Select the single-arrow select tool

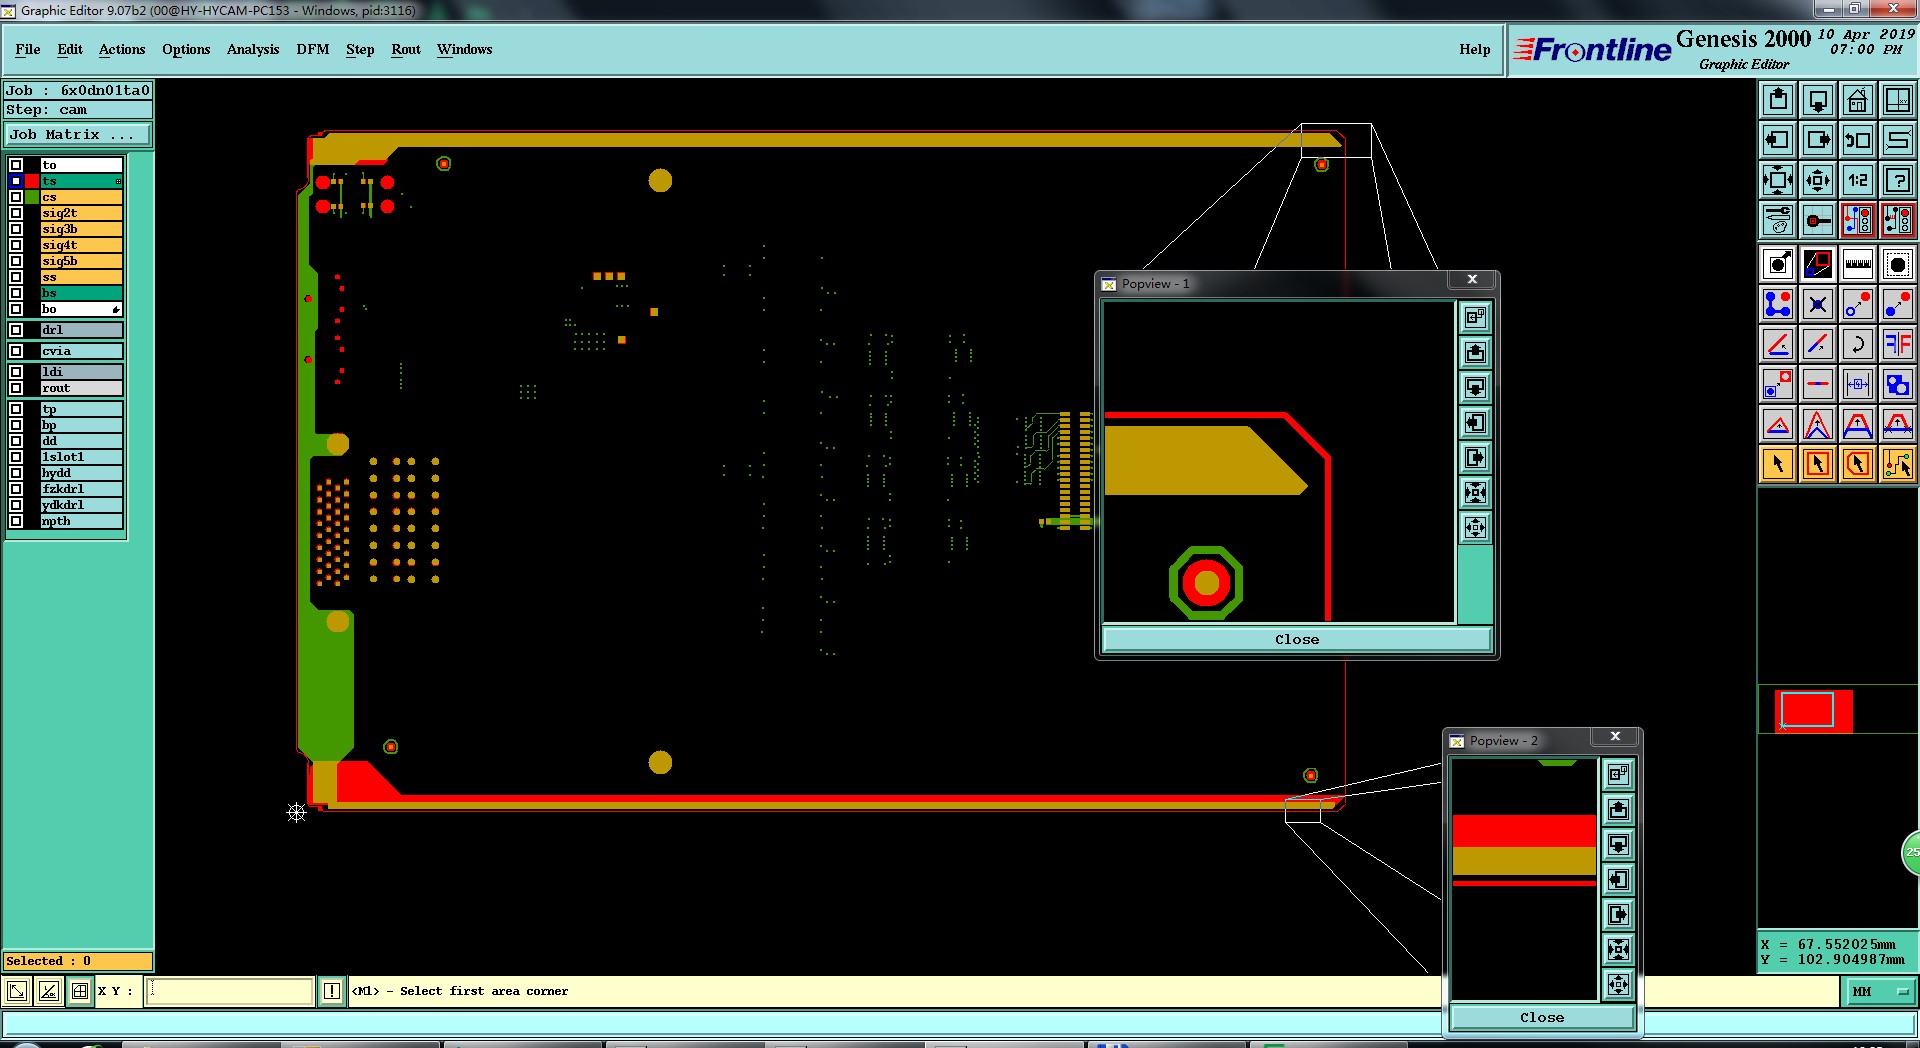1778,464
